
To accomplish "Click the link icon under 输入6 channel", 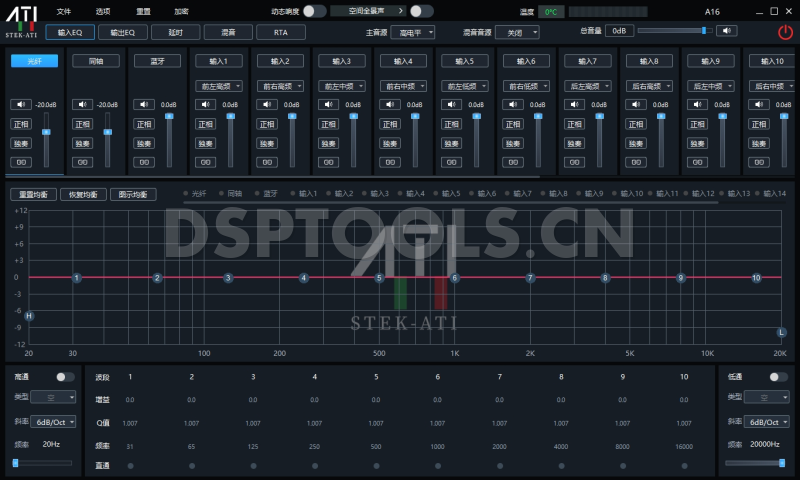I will point(513,162).
